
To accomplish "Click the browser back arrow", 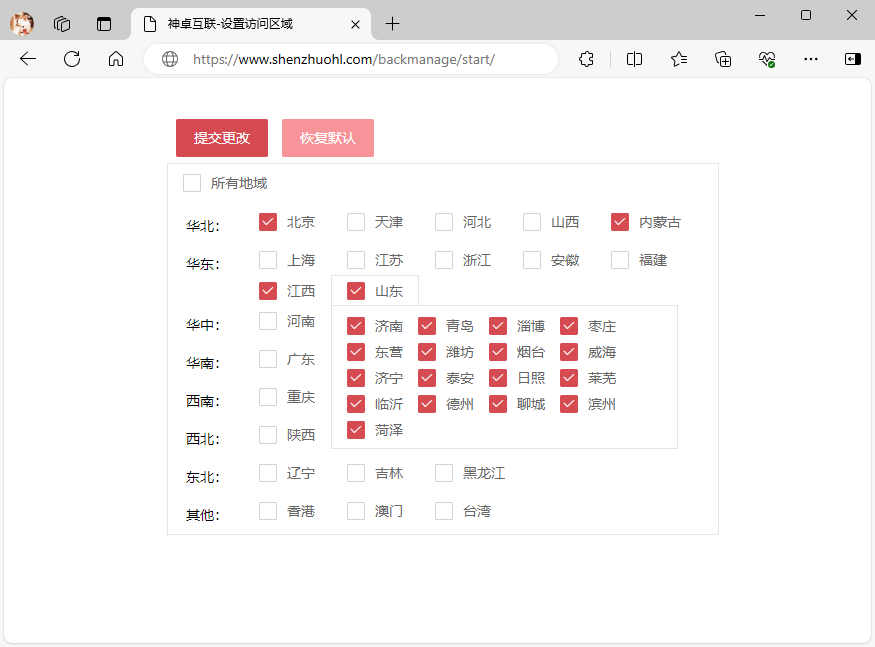I will (x=28, y=59).
